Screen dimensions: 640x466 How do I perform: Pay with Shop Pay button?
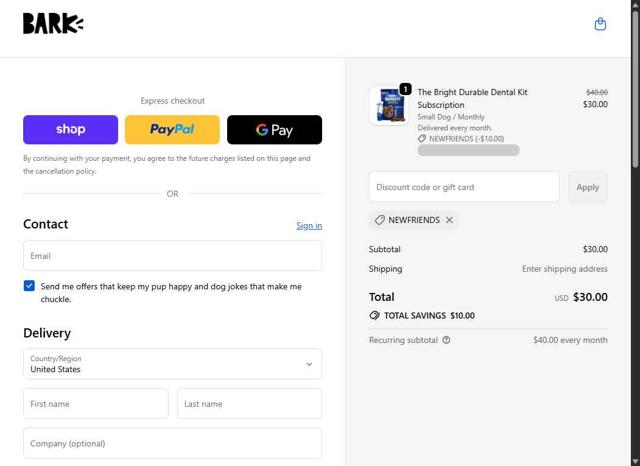[x=70, y=129]
